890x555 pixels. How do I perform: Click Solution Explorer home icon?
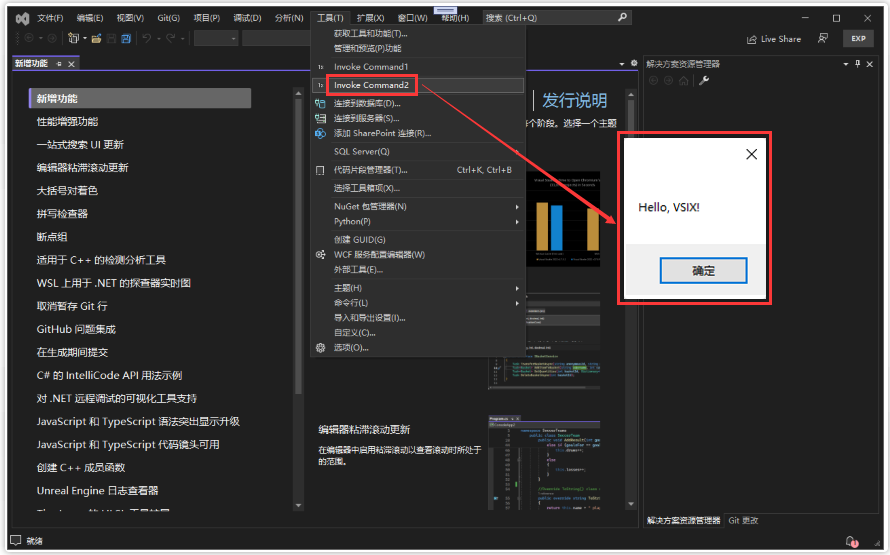(684, 81)
